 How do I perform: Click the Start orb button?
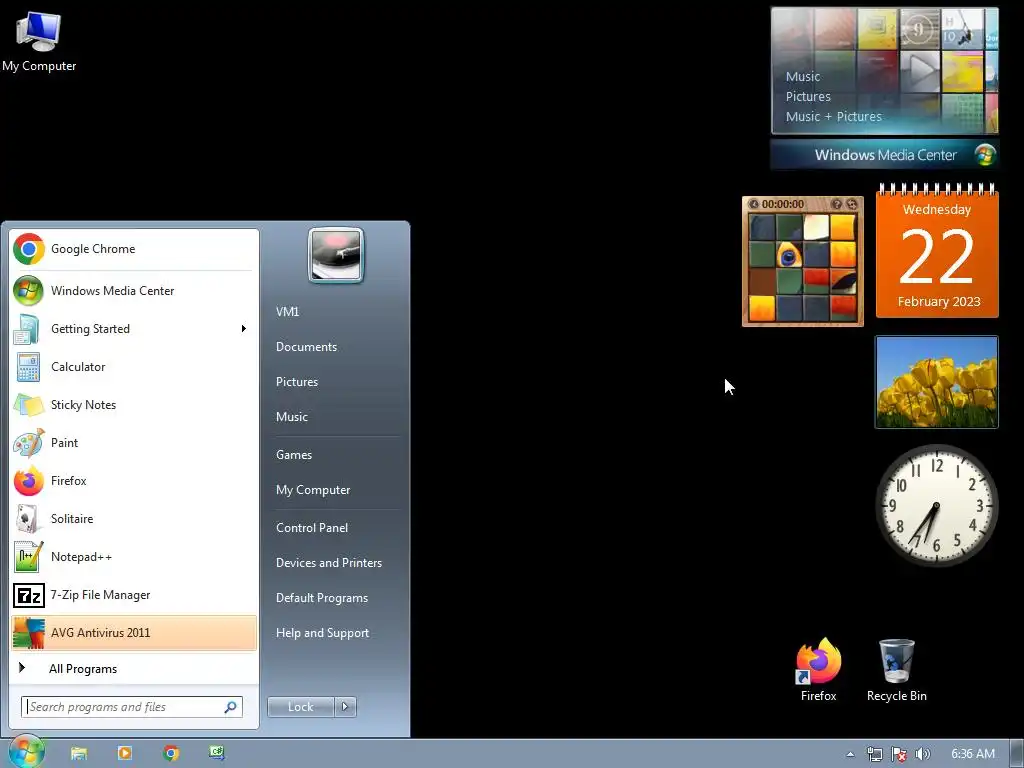pos(26,752)
